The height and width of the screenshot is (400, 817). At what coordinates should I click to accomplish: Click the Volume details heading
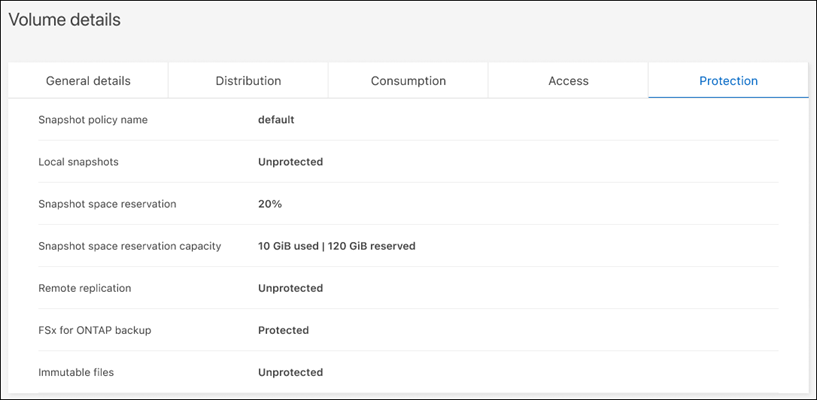(64, 20)
